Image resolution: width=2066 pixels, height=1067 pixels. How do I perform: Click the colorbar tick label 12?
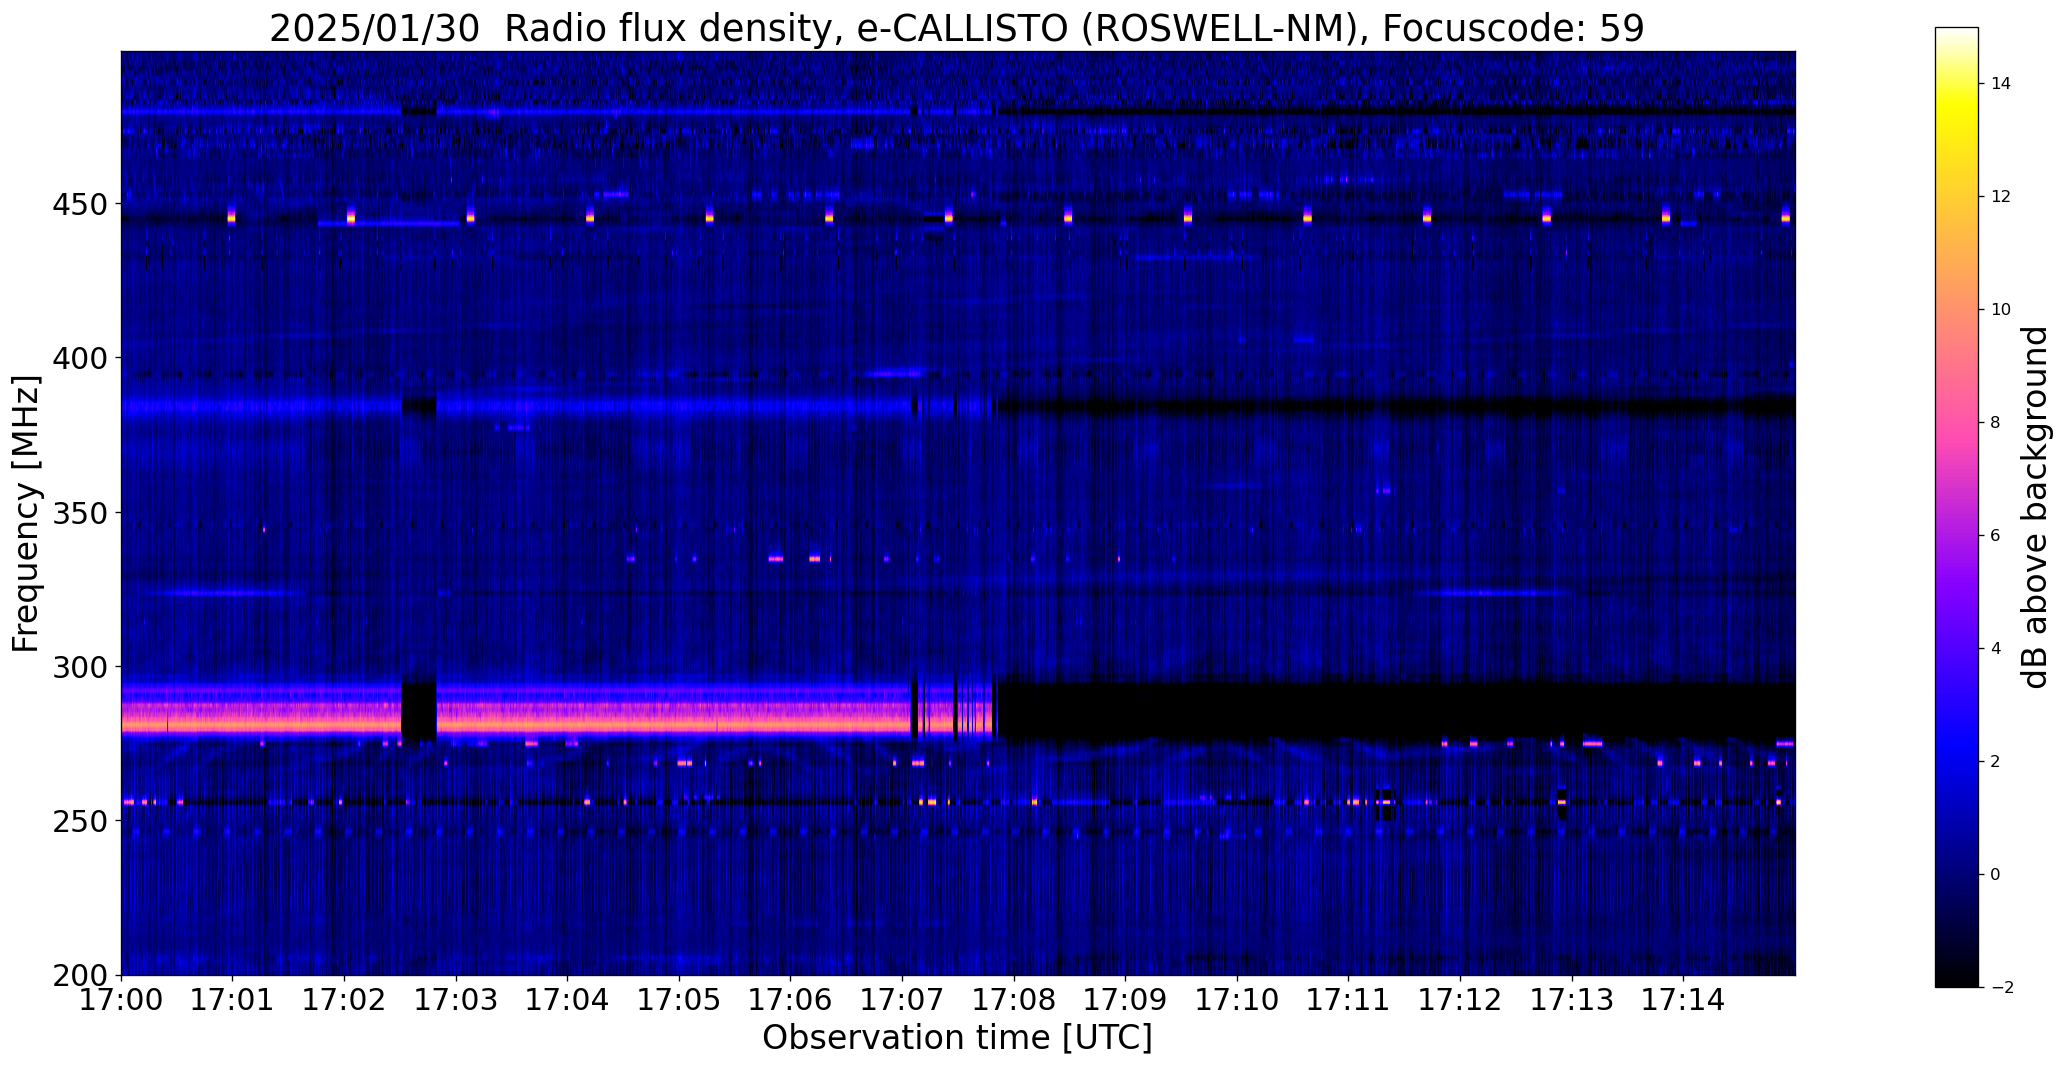(x=2001, y=197)
